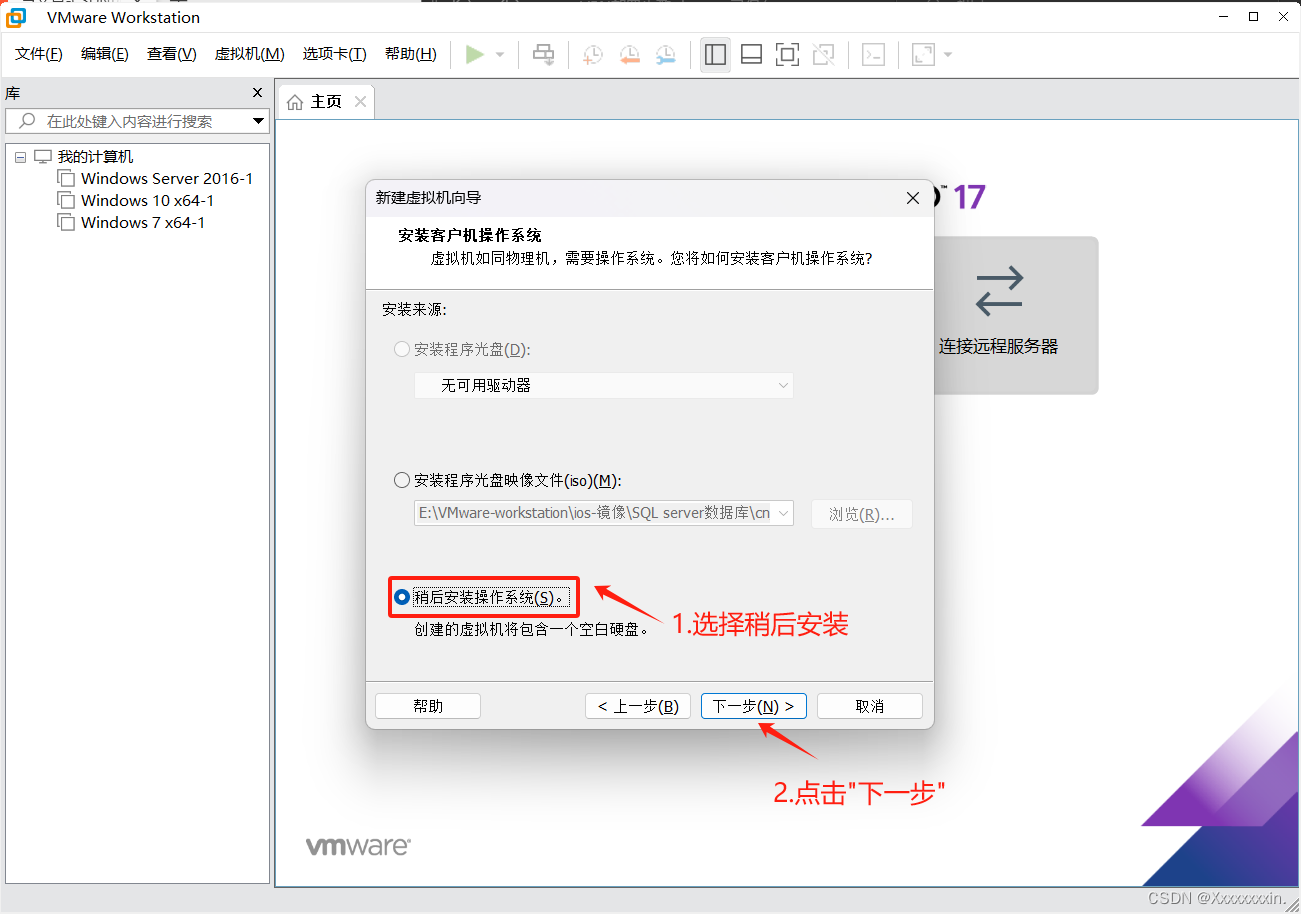Click the 取消 cancel button

[x=870, y=706]
